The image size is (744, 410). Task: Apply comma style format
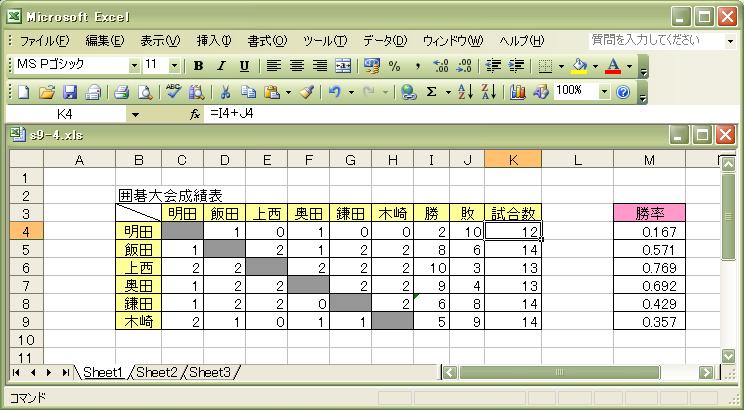(418, 66)
